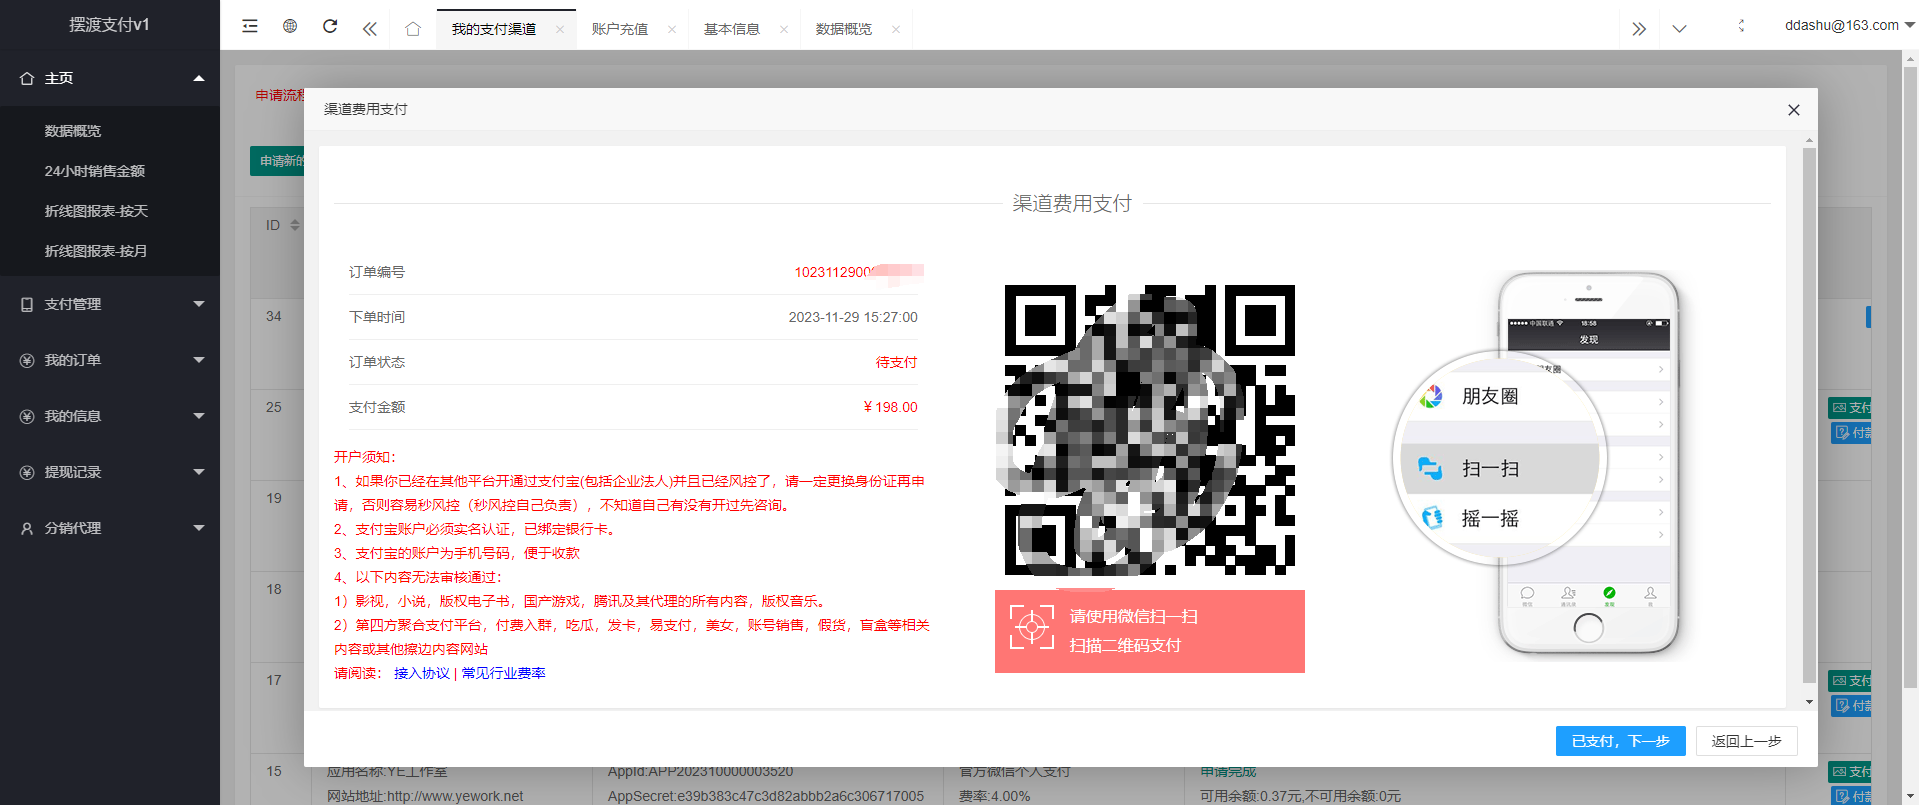
Task: Close the 基本信息 tab
Action: pos(784,30)
